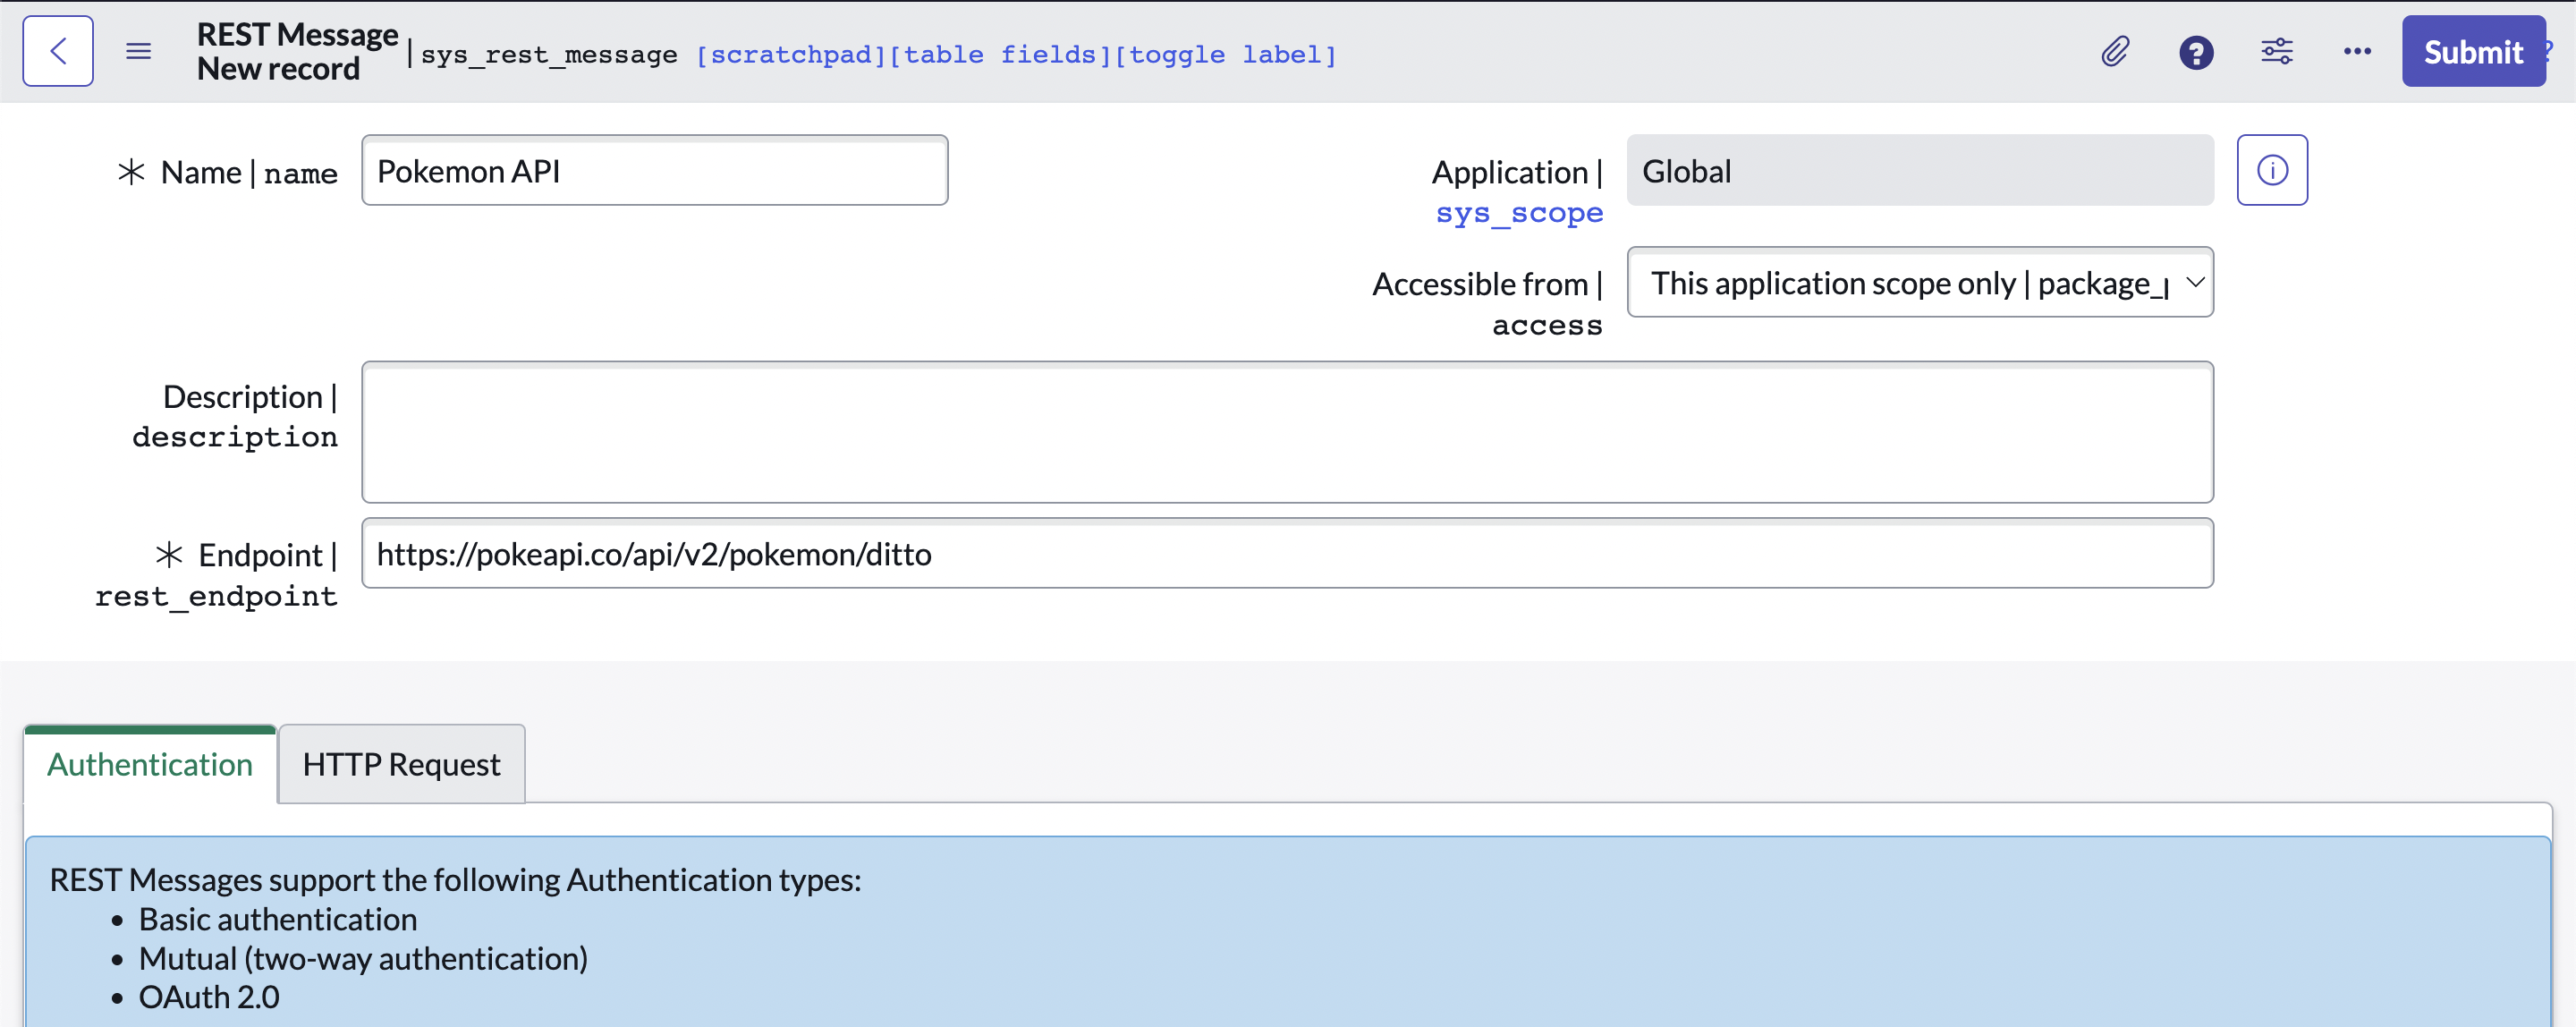Click the paperclip attachments icon
Screen dimensions: 2576x1027
pos(2114,51)
